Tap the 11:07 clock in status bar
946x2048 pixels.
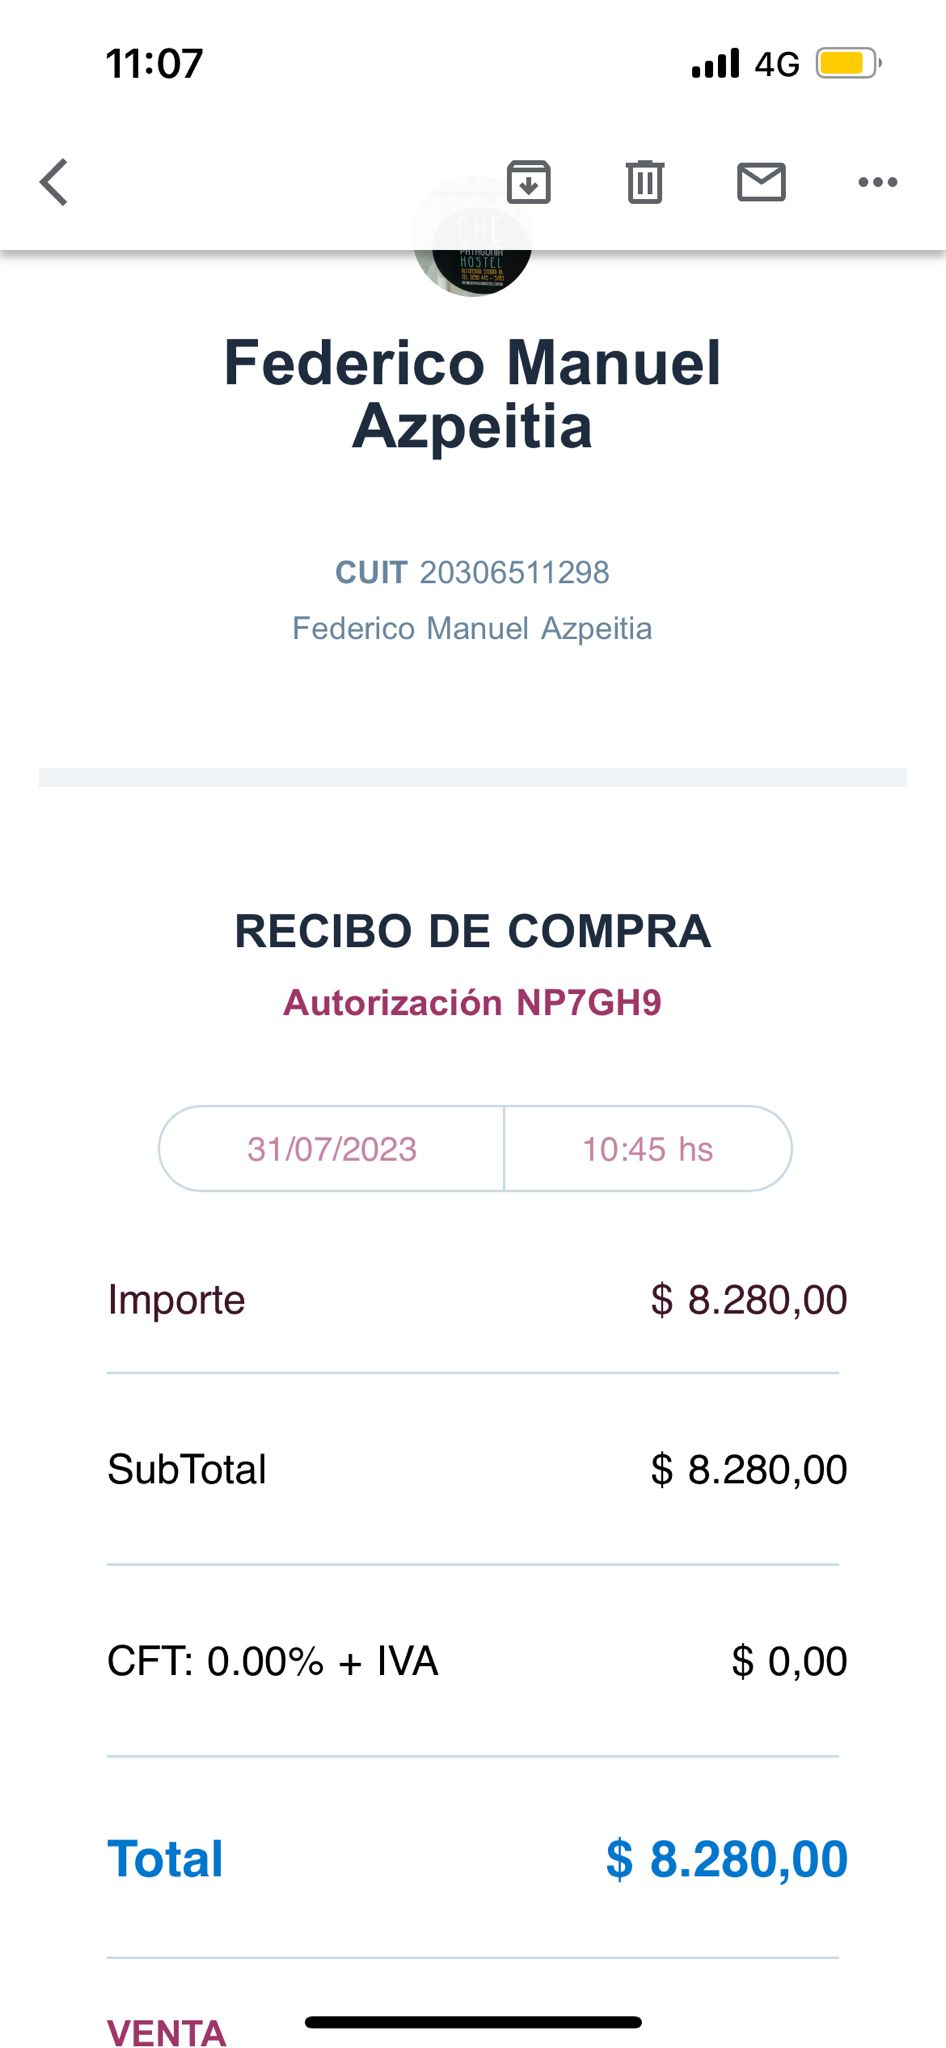[155, 64]
